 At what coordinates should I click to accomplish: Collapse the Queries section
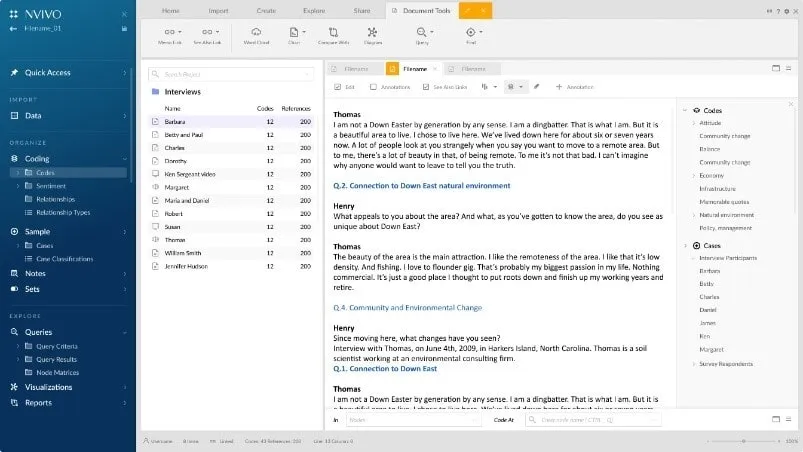coord(124,332)
